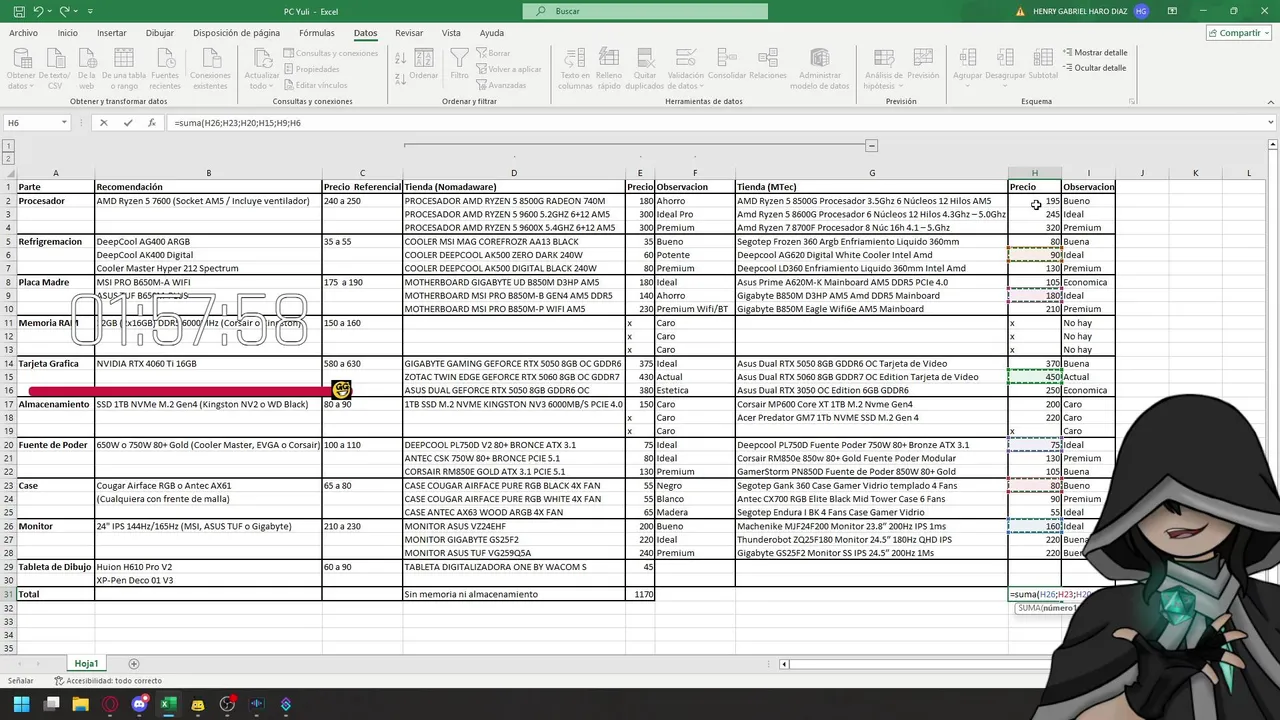
Task: Click Editar vínculos
Action: (316, 85)
